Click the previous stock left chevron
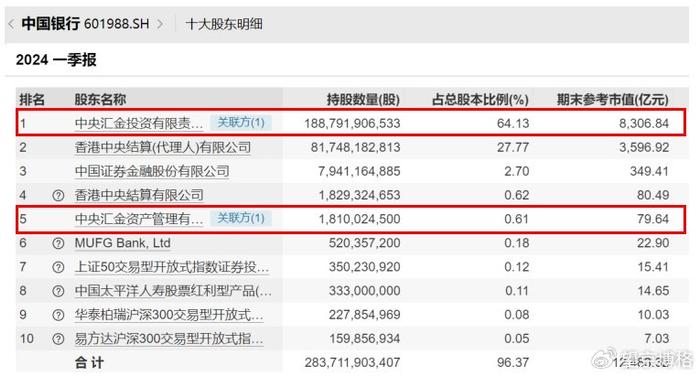Viewport: 700px width, 376px height. point(11,24)
